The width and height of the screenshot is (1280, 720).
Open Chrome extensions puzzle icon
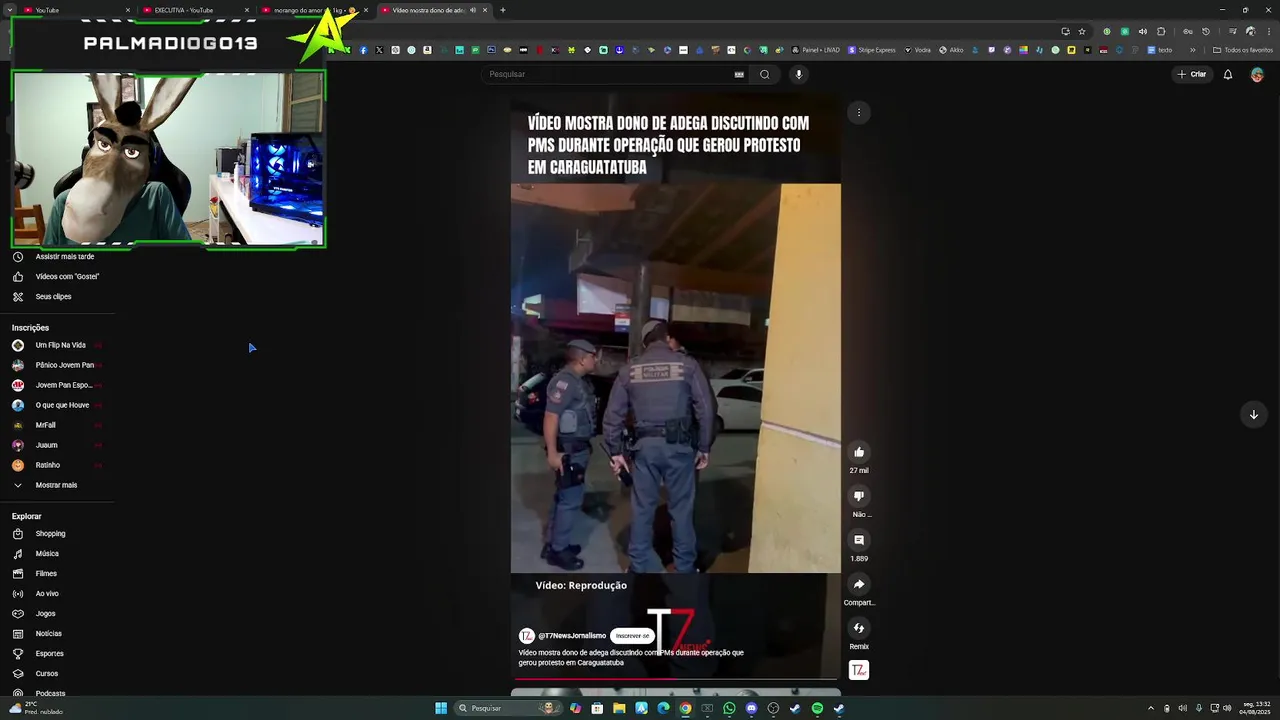tap(1161, 31)
